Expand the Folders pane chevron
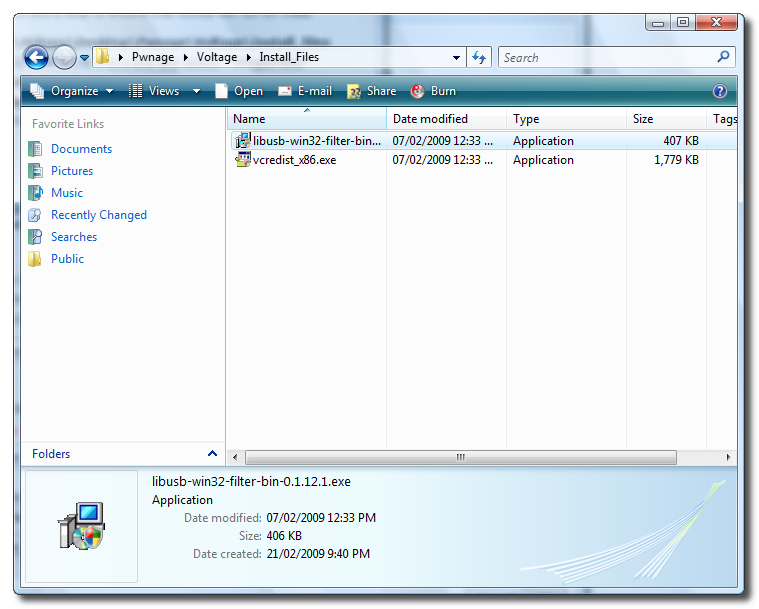This screenshot has height=609, width=759. pos(212,454)
